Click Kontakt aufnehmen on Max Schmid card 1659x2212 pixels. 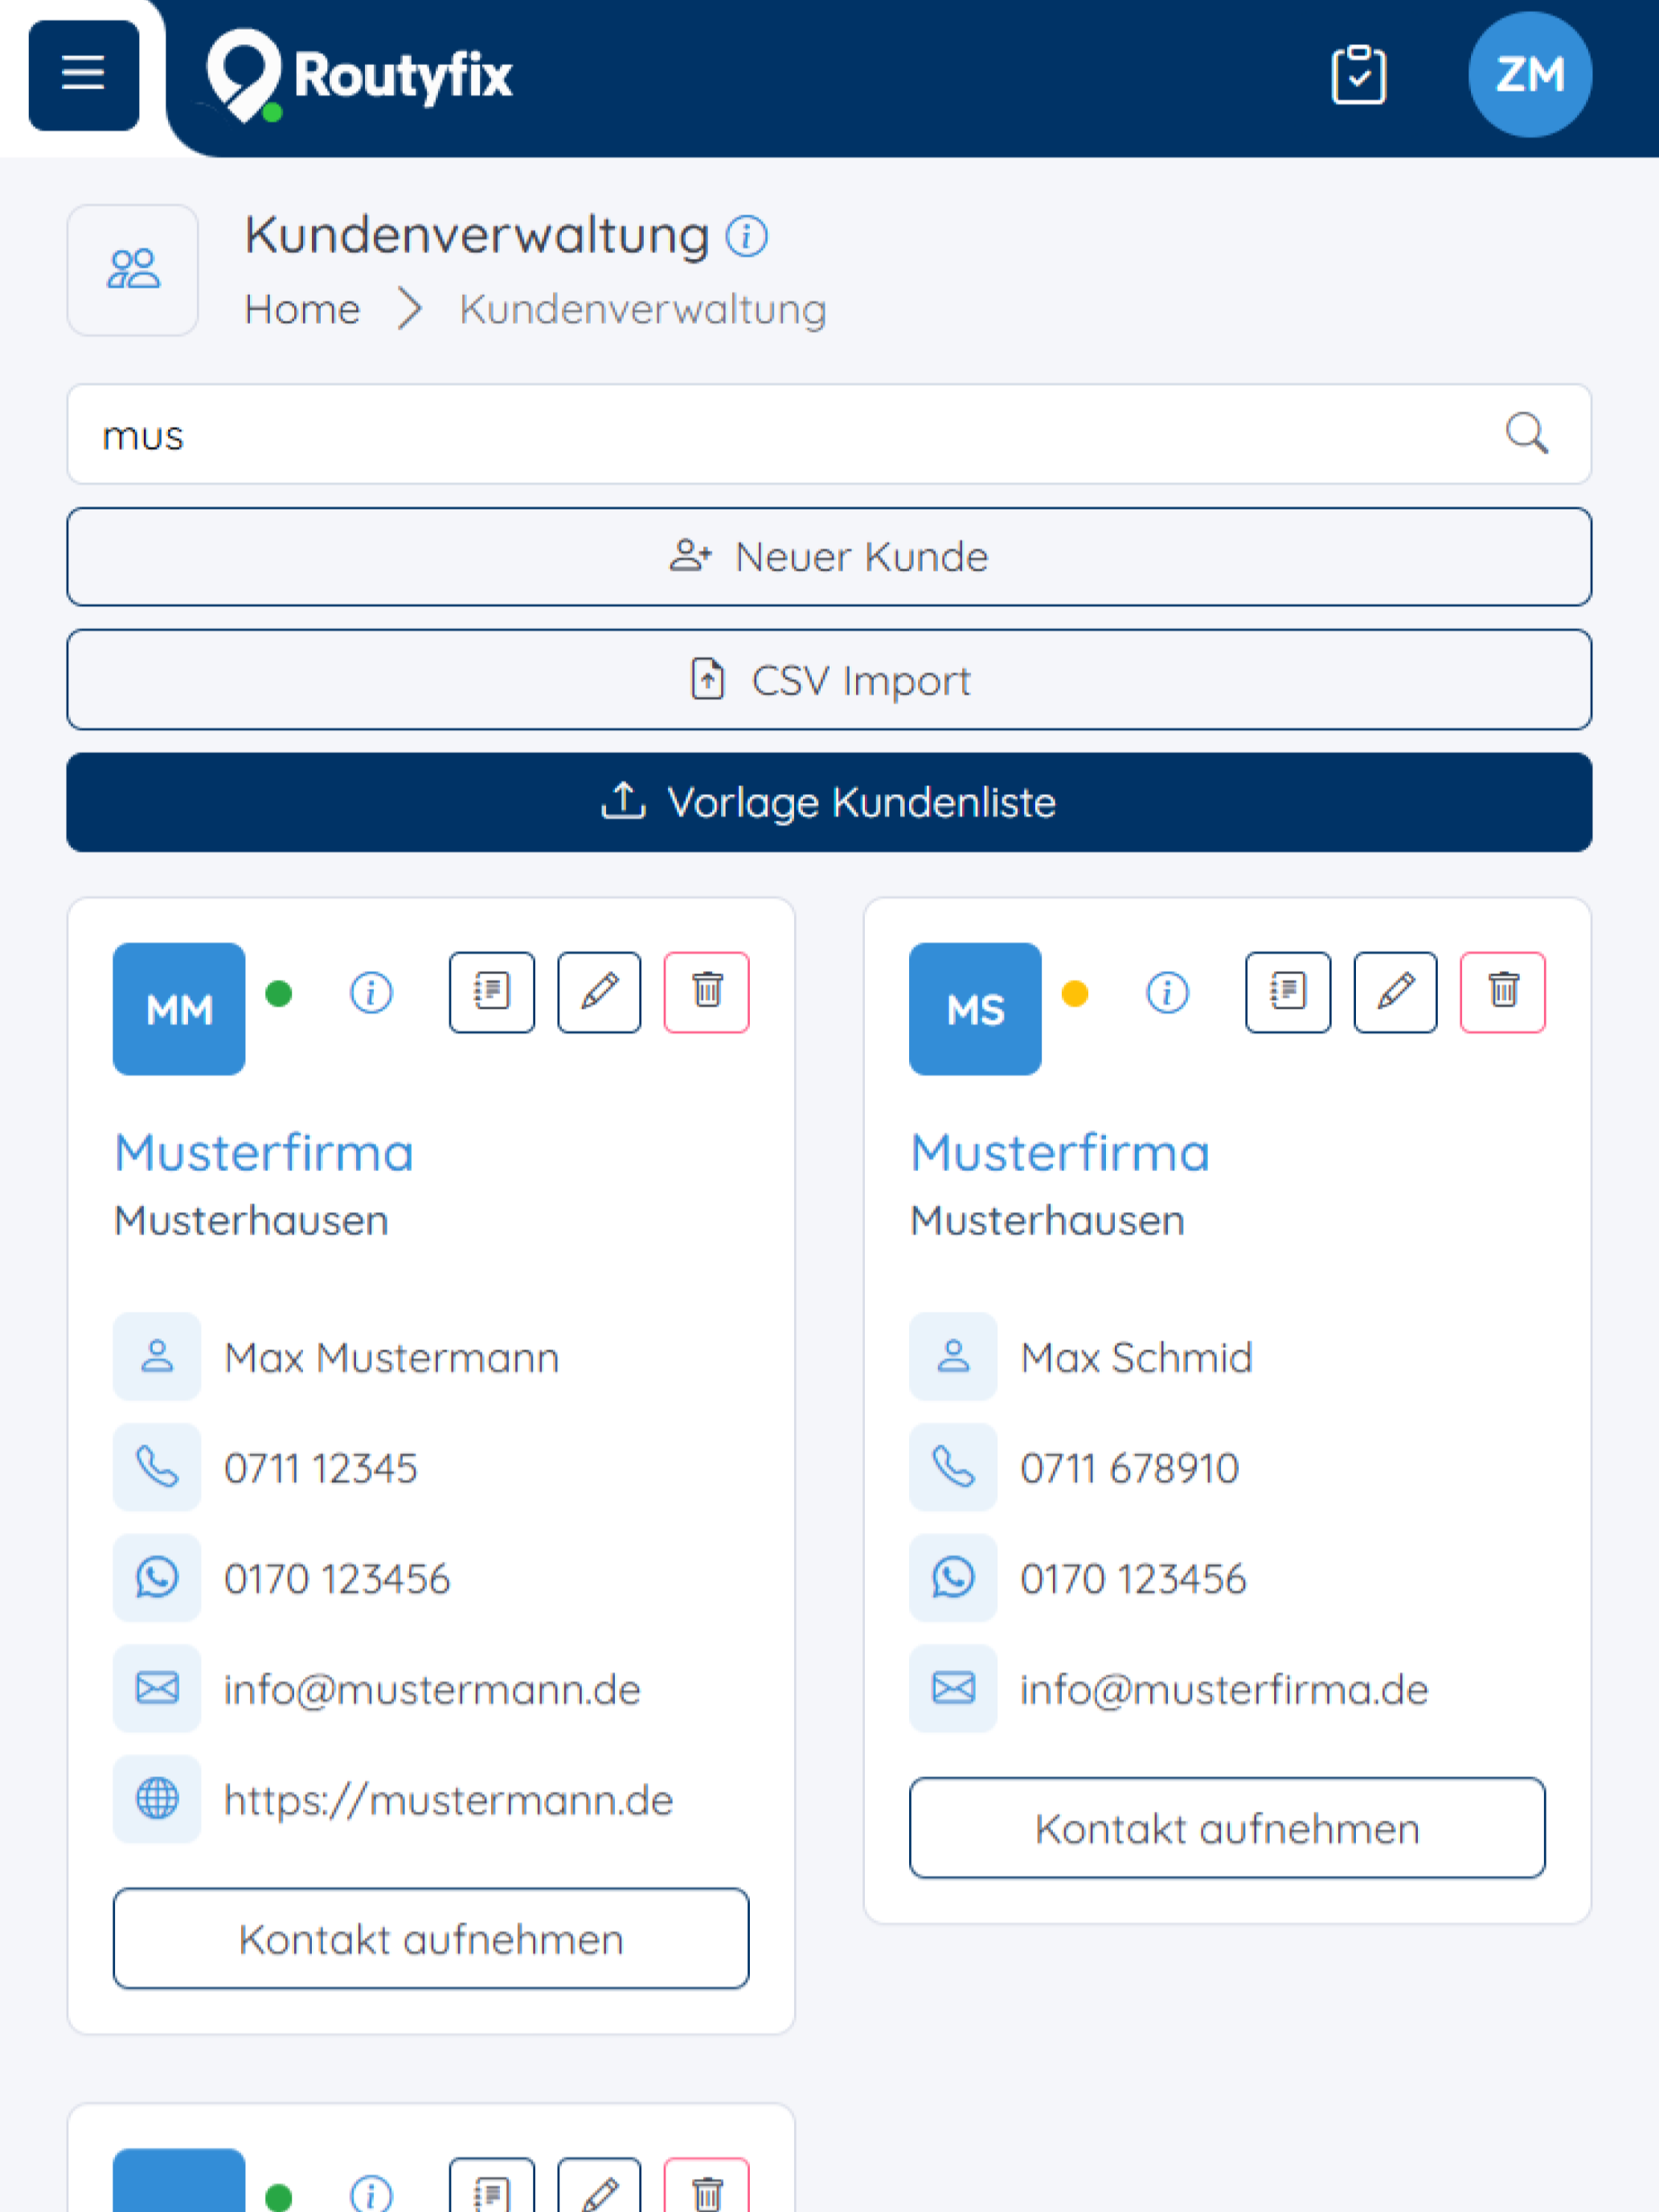(x=1227, y=1828)
